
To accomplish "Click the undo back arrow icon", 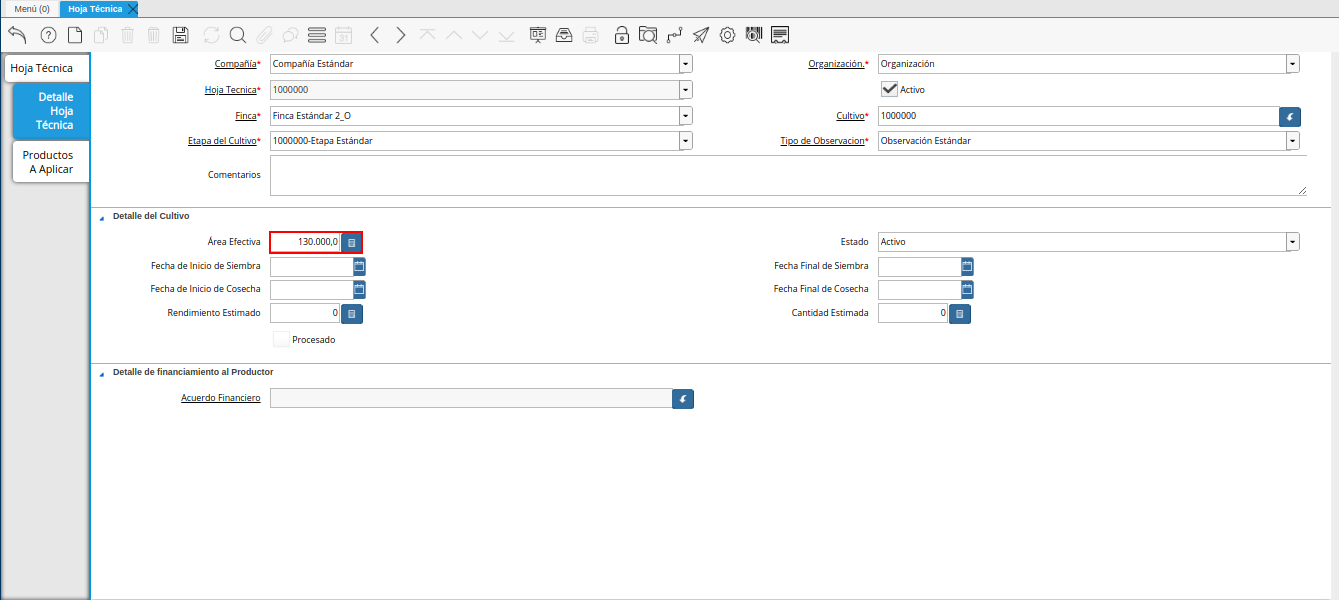I will coord(17,35).
